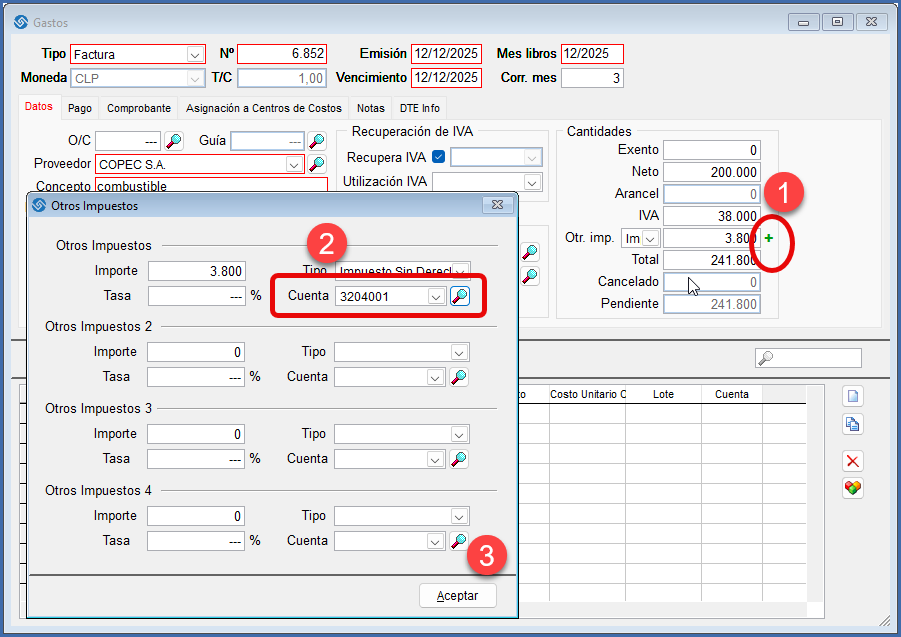901x637 pixels.
Task: Switch to the Datos tab
Action: click(x=38, y=107)
